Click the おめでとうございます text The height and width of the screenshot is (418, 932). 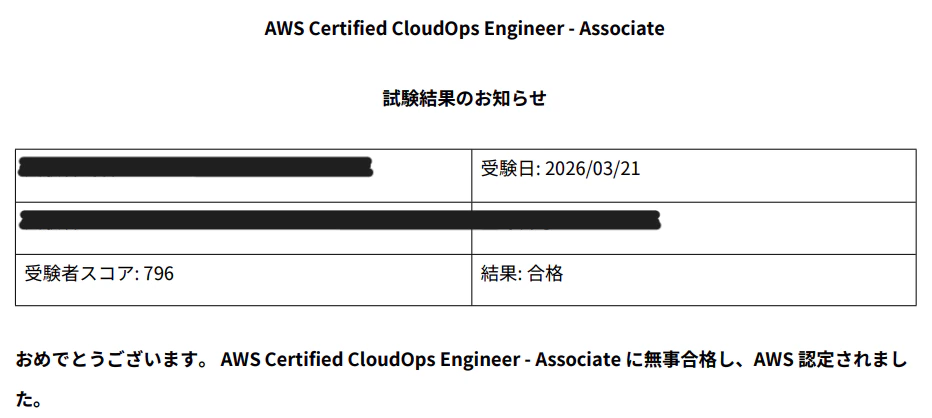(x=112, y=360)
